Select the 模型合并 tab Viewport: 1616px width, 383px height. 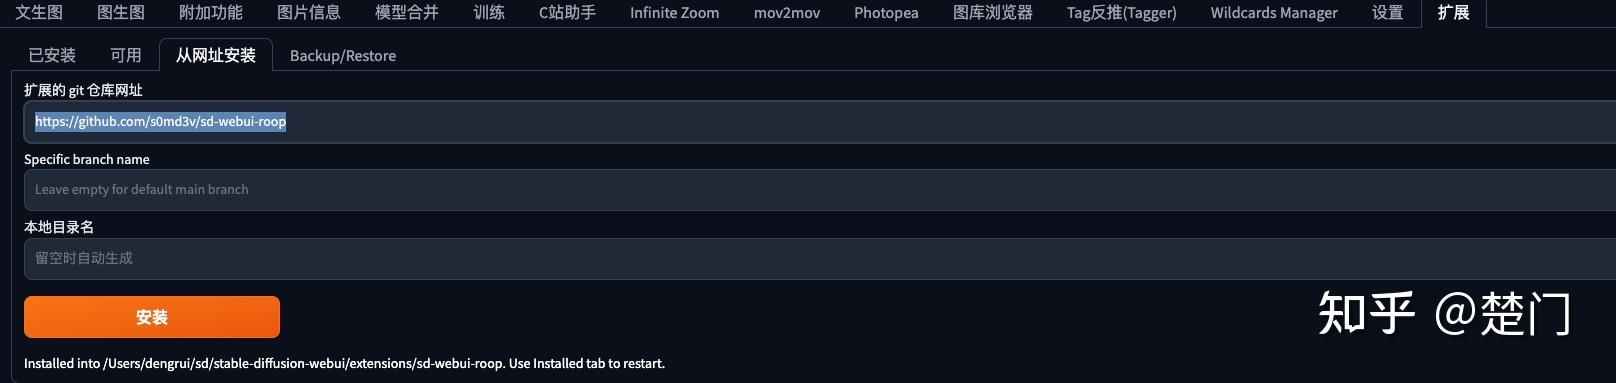click(407, 13)
